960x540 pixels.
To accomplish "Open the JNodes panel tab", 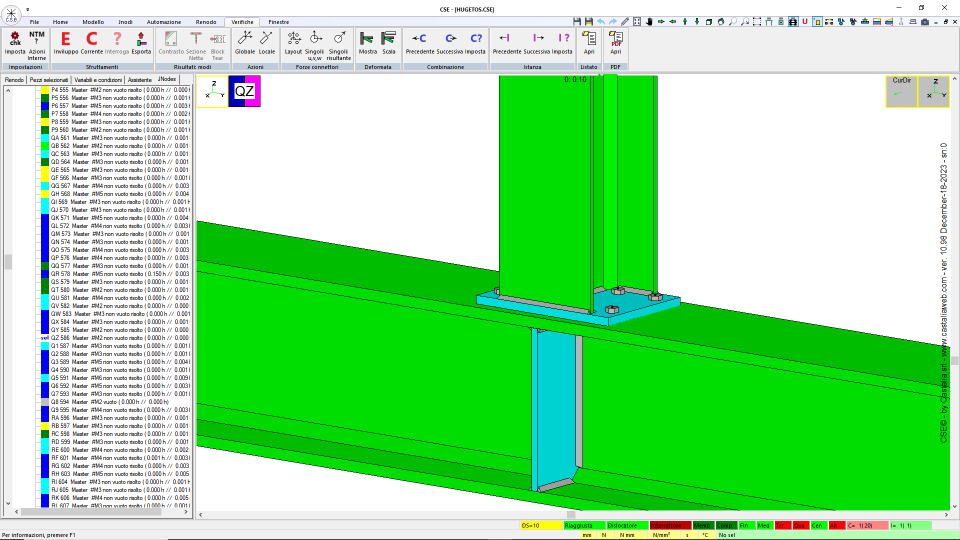I will point(167,80).
